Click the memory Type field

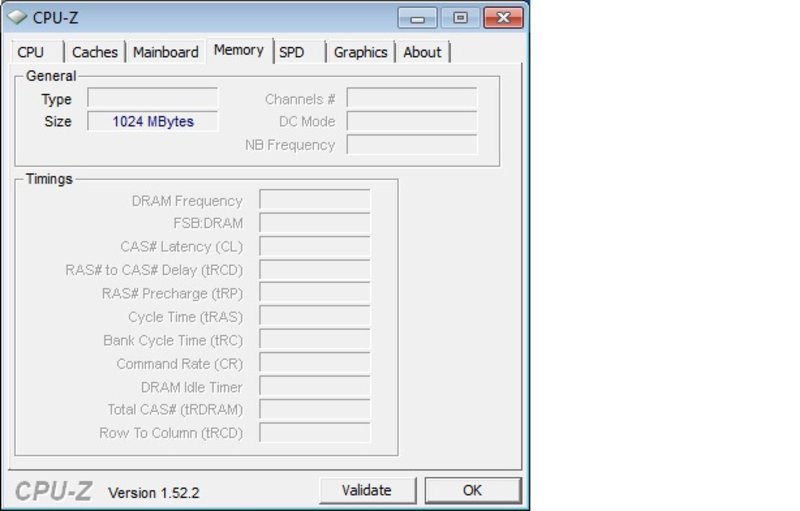[153, 98]
